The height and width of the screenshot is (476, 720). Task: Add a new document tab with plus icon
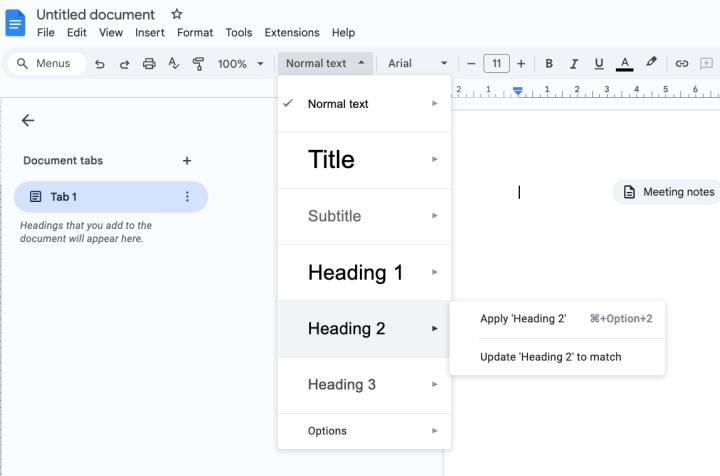tap(187, 160)
